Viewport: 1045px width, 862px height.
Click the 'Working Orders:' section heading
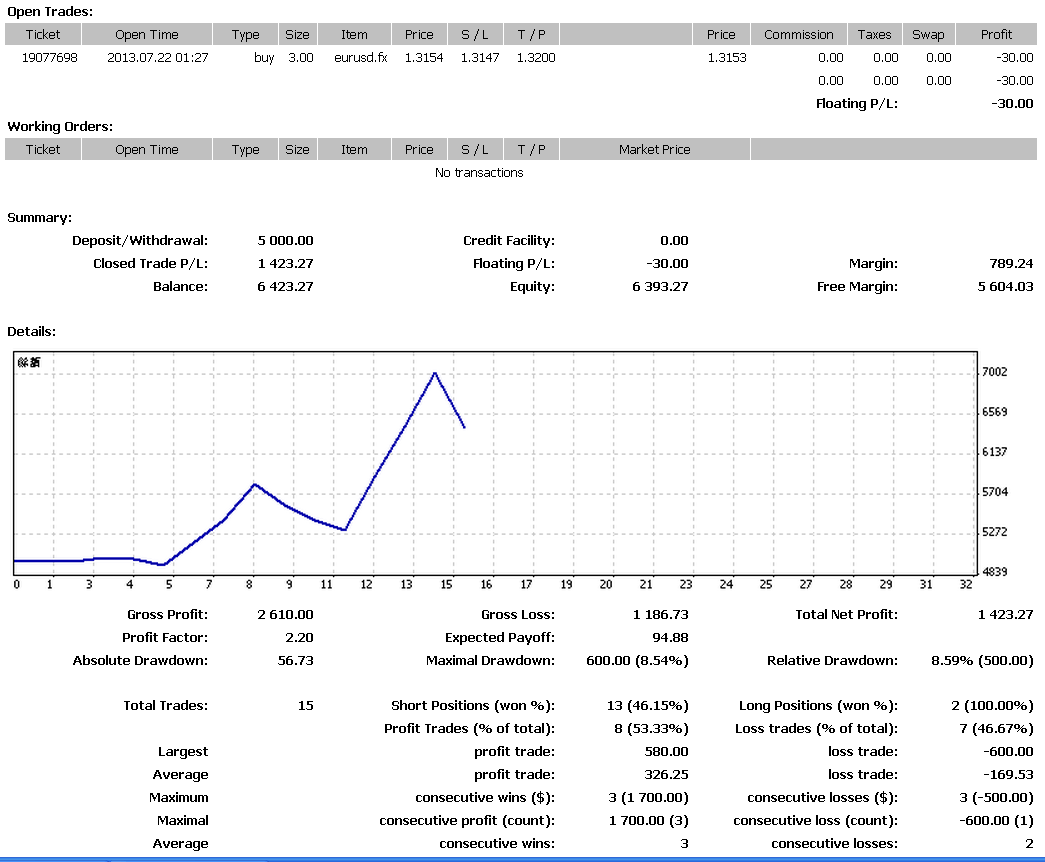pos(60,127)
